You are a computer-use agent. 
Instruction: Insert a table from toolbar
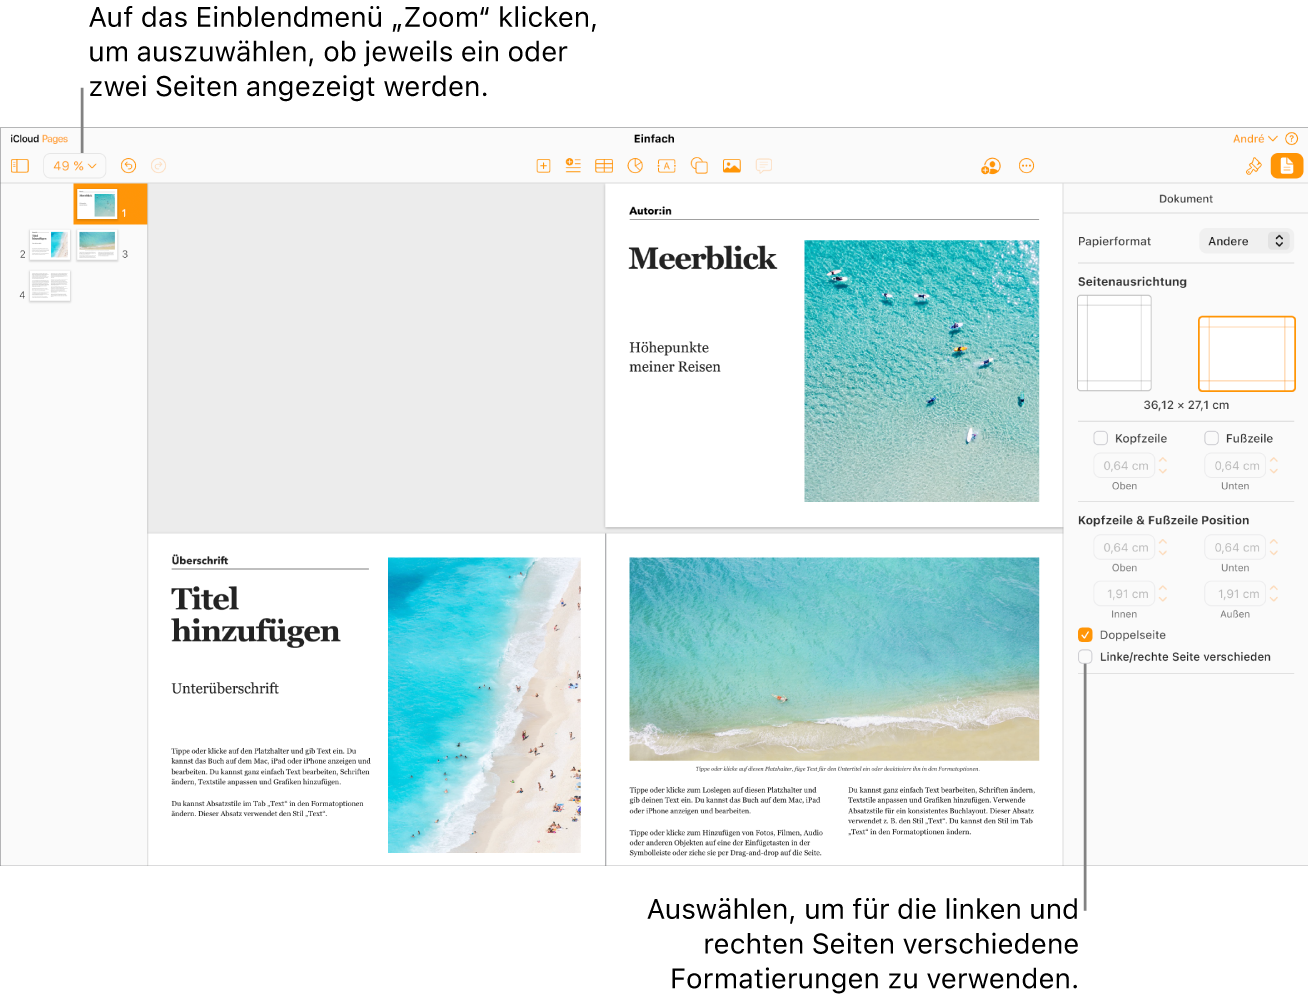(604, 166)
